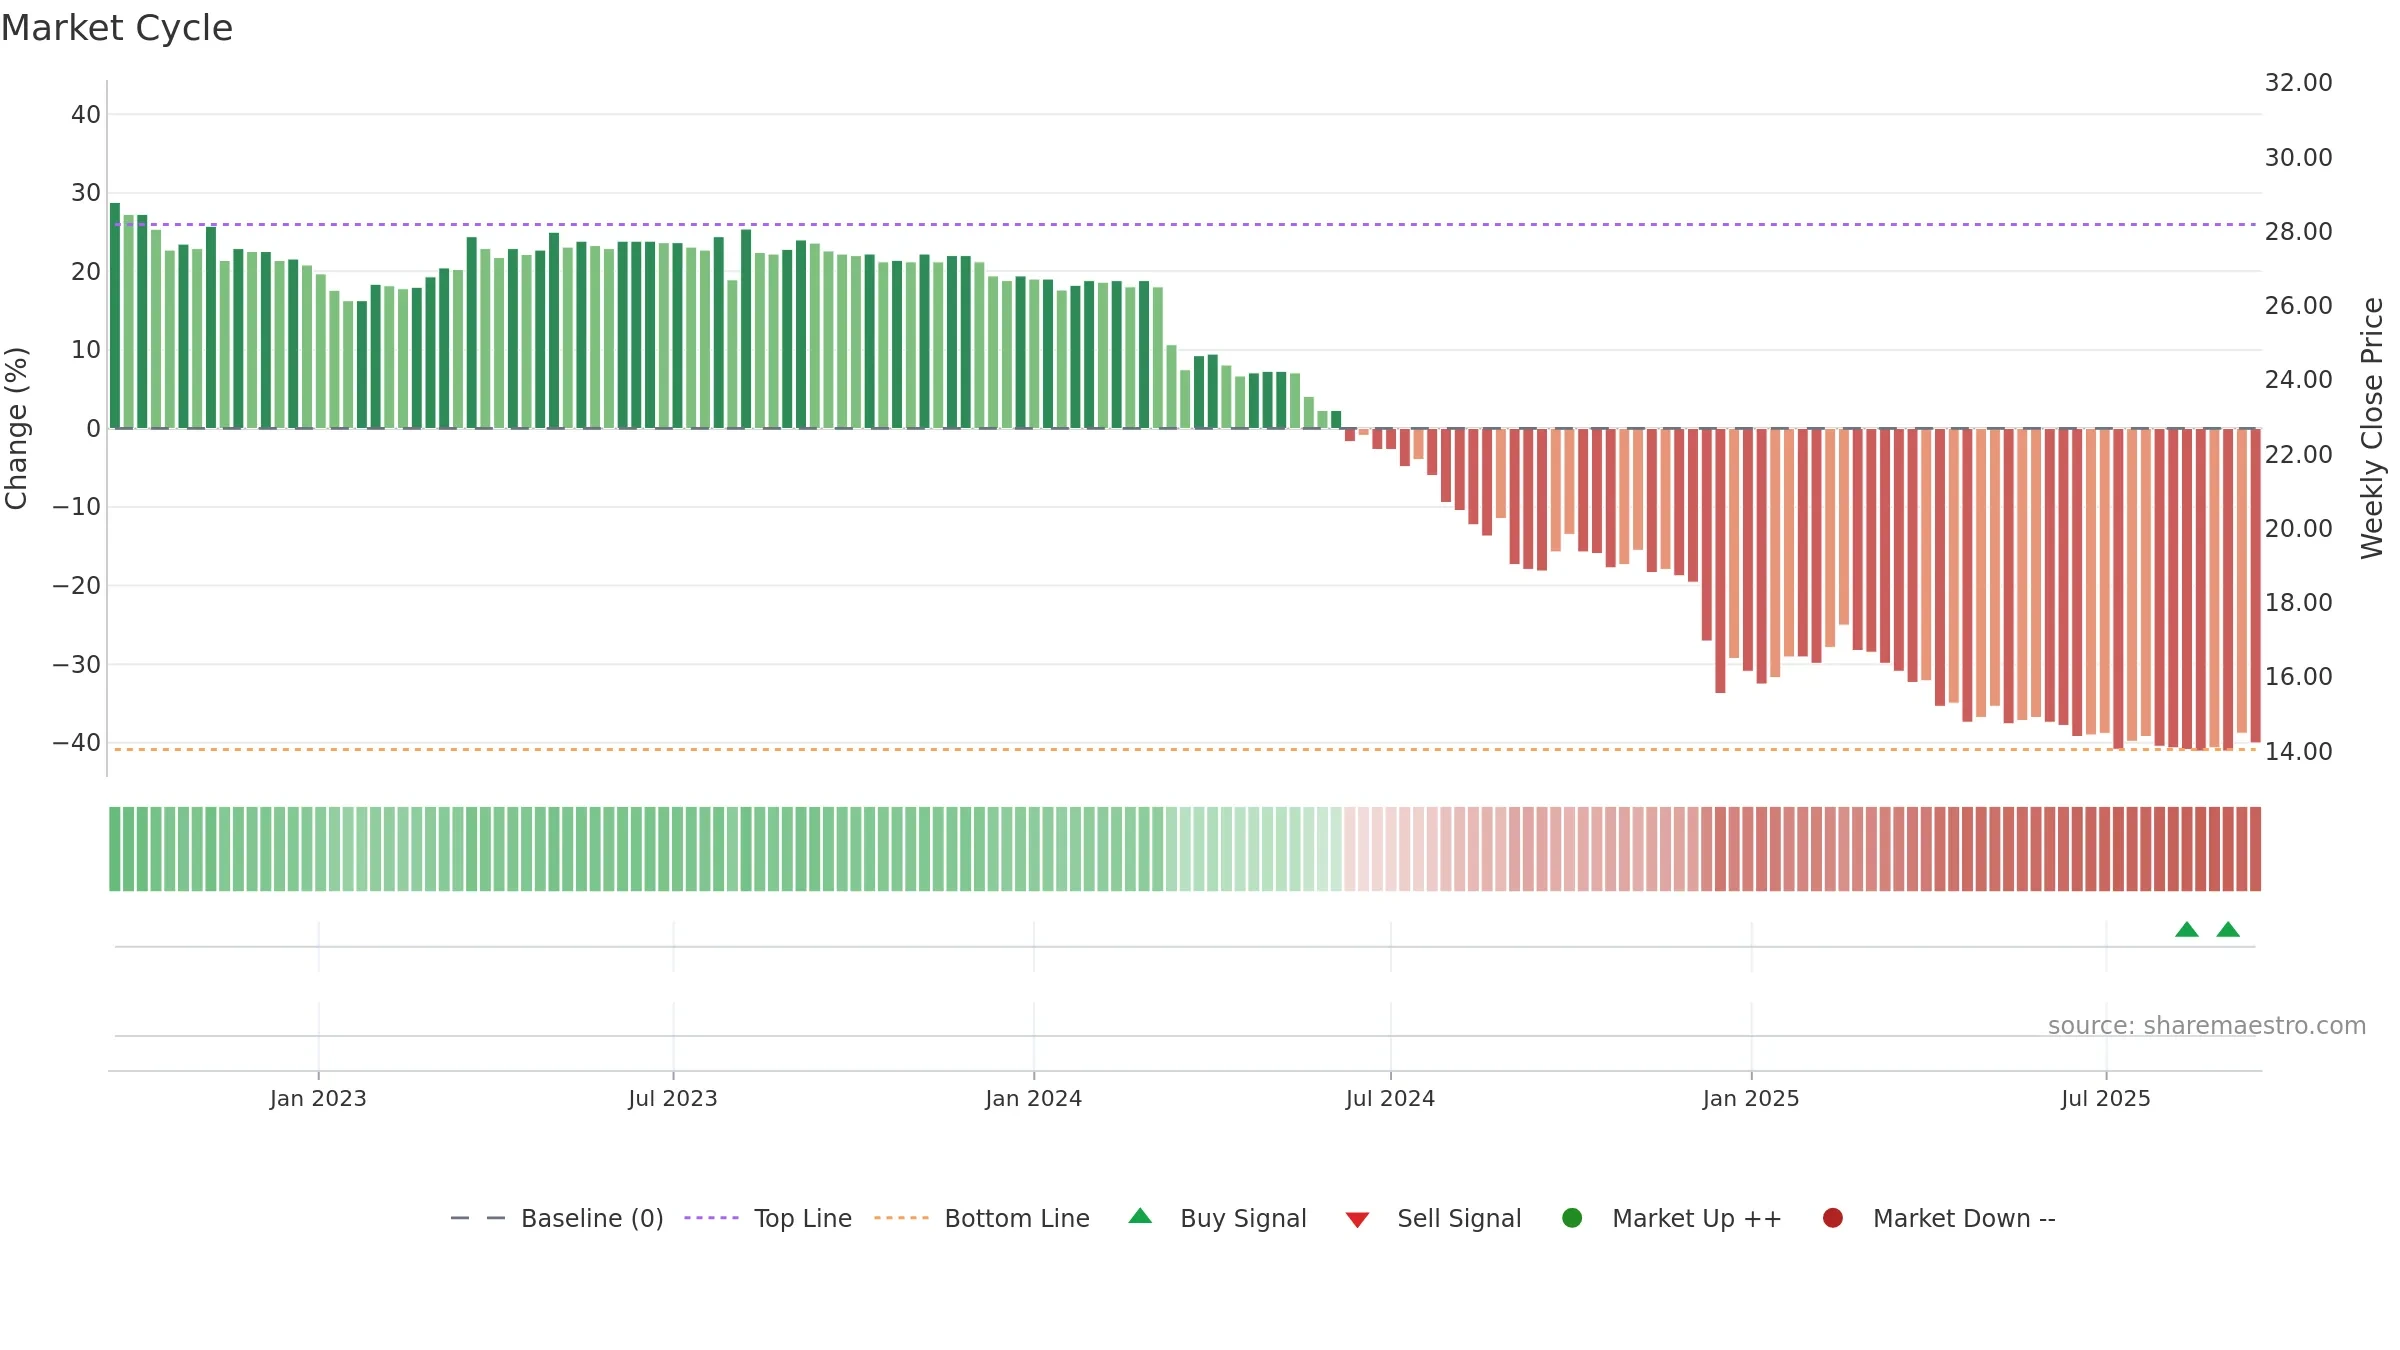Click the deepest red bar near Dec 2024
This screenshot has width=2400, height=1350.
(x=1720, y=561)
